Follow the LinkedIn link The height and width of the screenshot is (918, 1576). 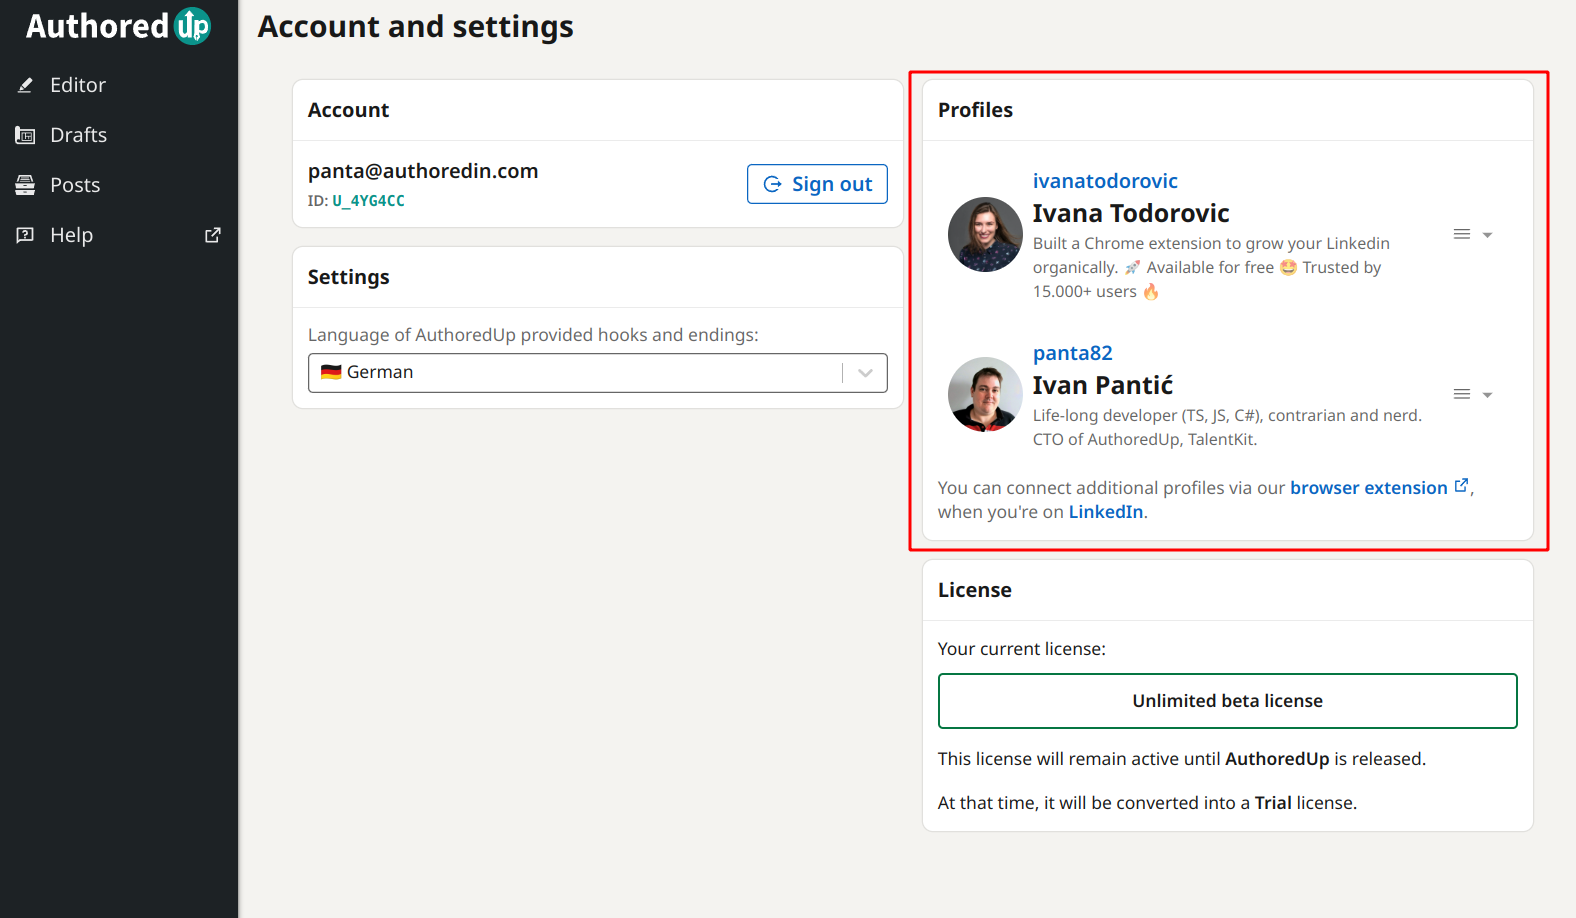tap(1106, 512)
